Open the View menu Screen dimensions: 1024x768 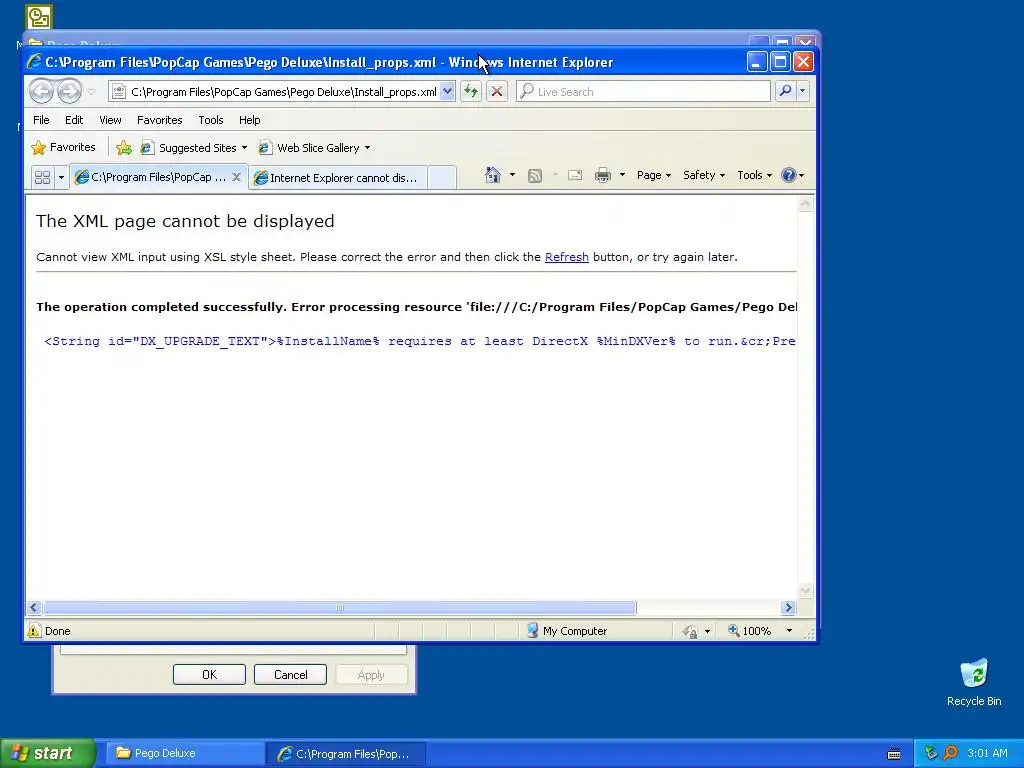pos(110,120)
